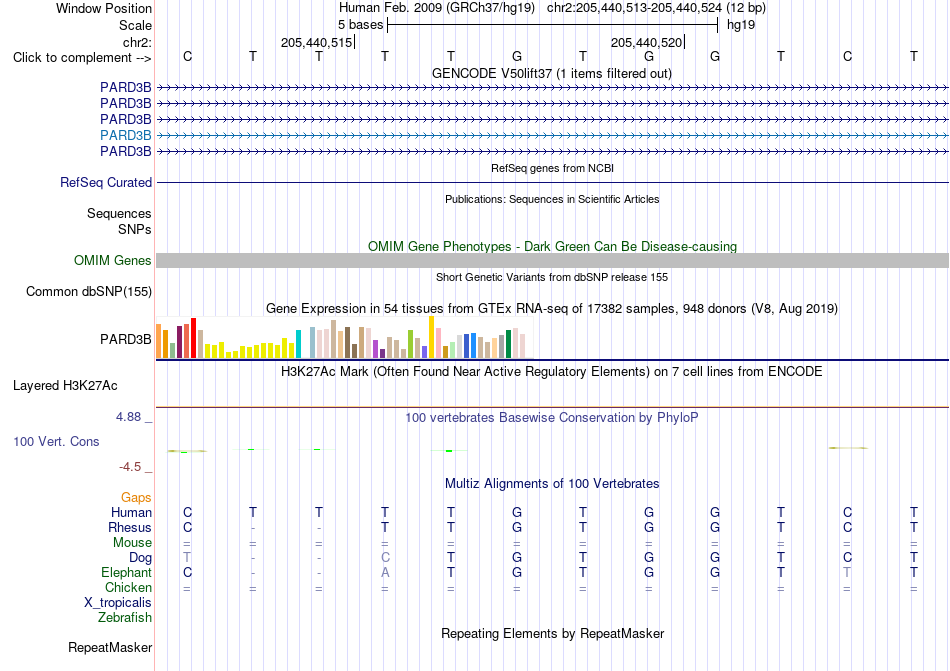Open GENCODE V50lift37 track title
Viewport: 950px width, 671px height.
click(x=551, y=73)
